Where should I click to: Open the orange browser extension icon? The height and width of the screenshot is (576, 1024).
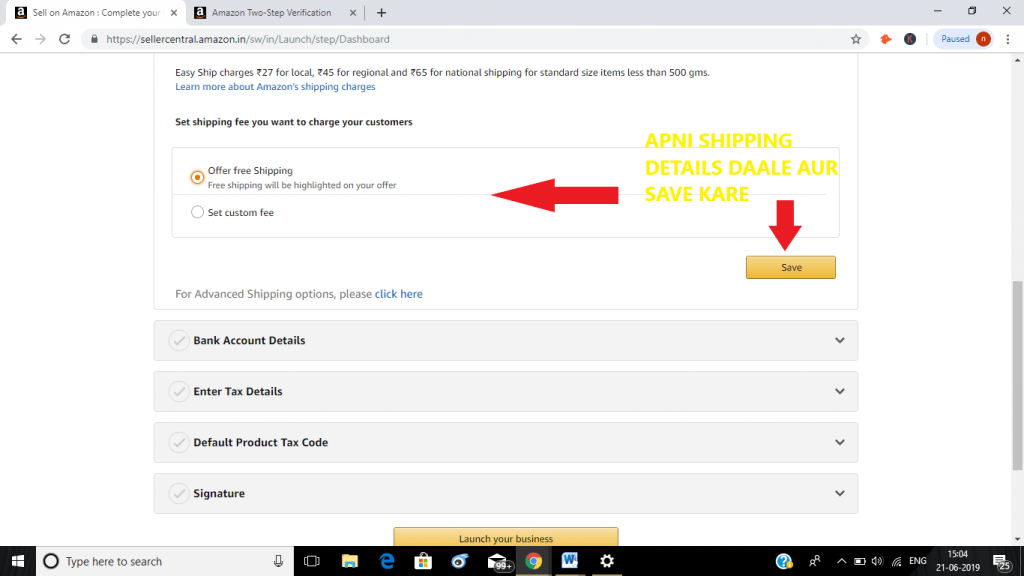[886, 39]
